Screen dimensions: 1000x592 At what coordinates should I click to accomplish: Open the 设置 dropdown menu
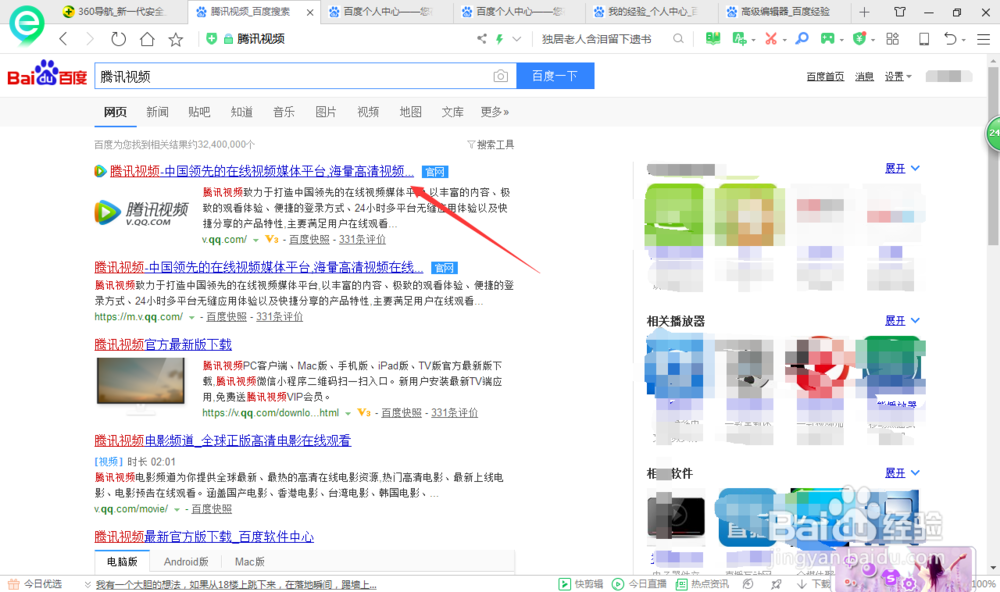point(898,77)
